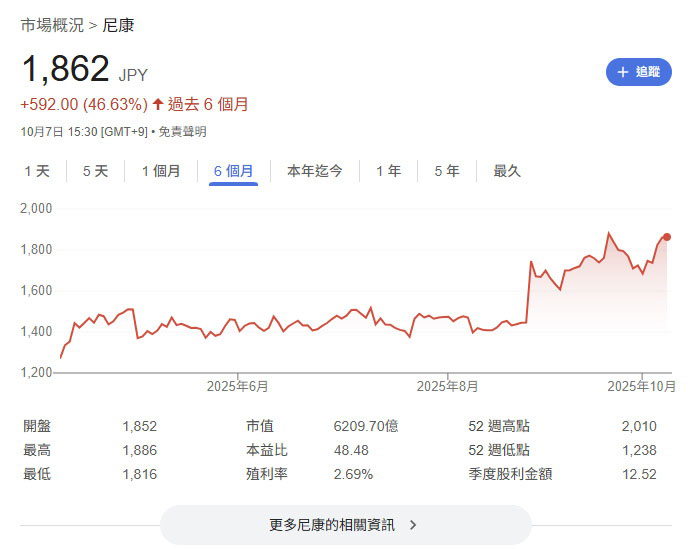Switch to 本年迄今 range

coord(315,171)
